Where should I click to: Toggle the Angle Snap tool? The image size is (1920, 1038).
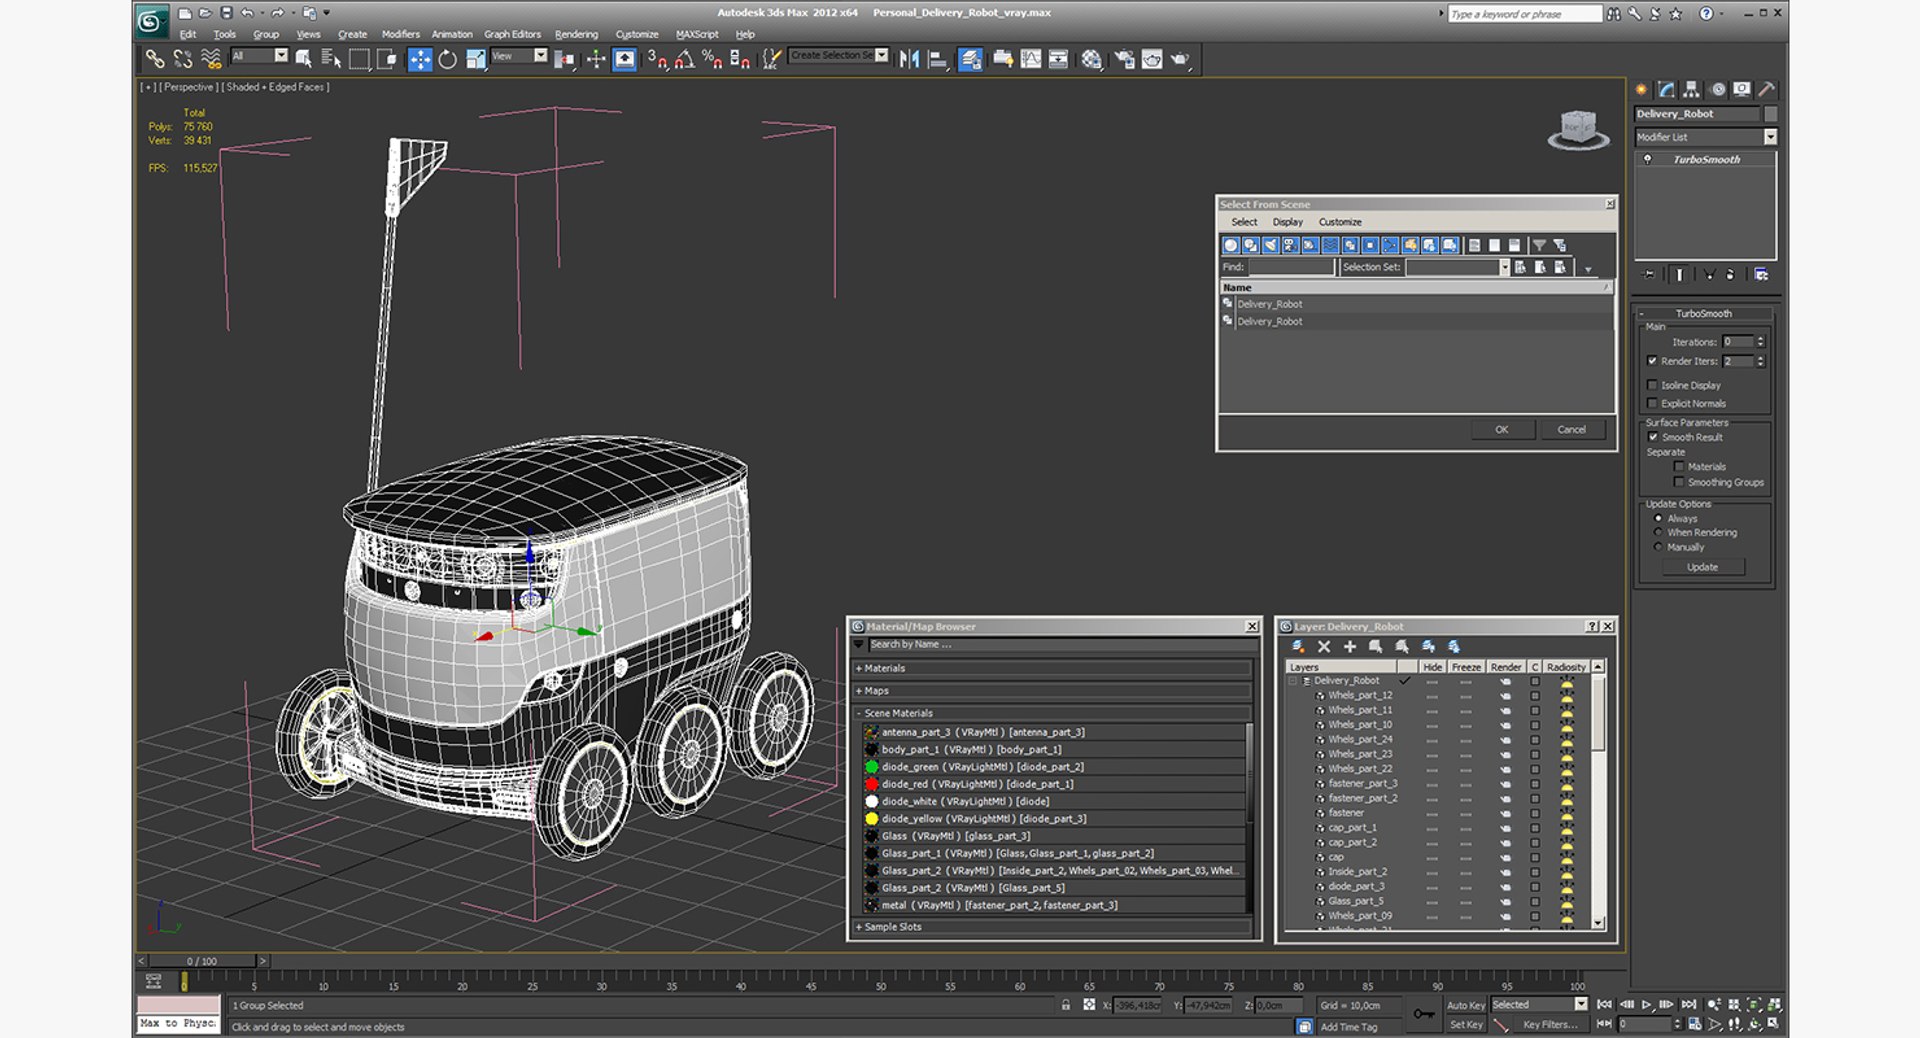pos(684,59)
